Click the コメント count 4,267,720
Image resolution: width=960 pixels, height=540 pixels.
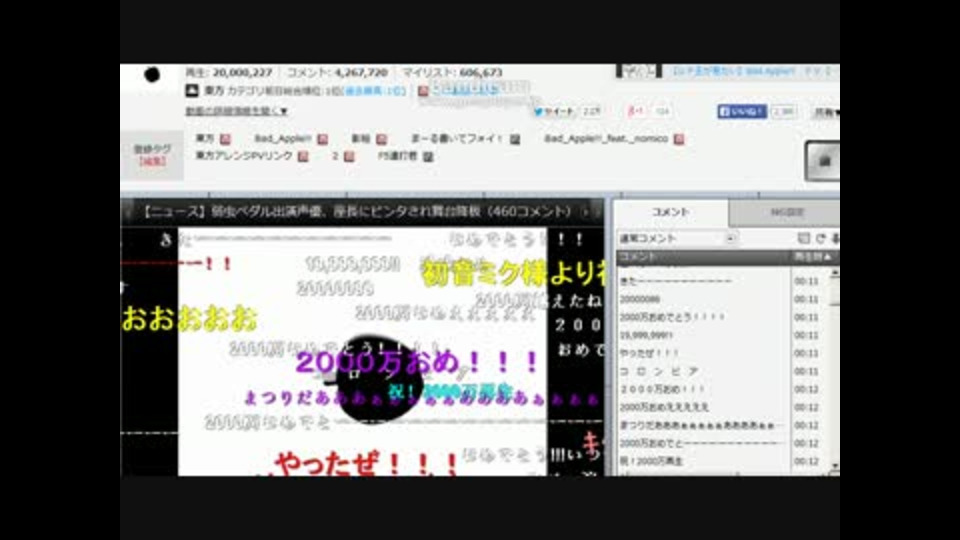tap(361, 72)
